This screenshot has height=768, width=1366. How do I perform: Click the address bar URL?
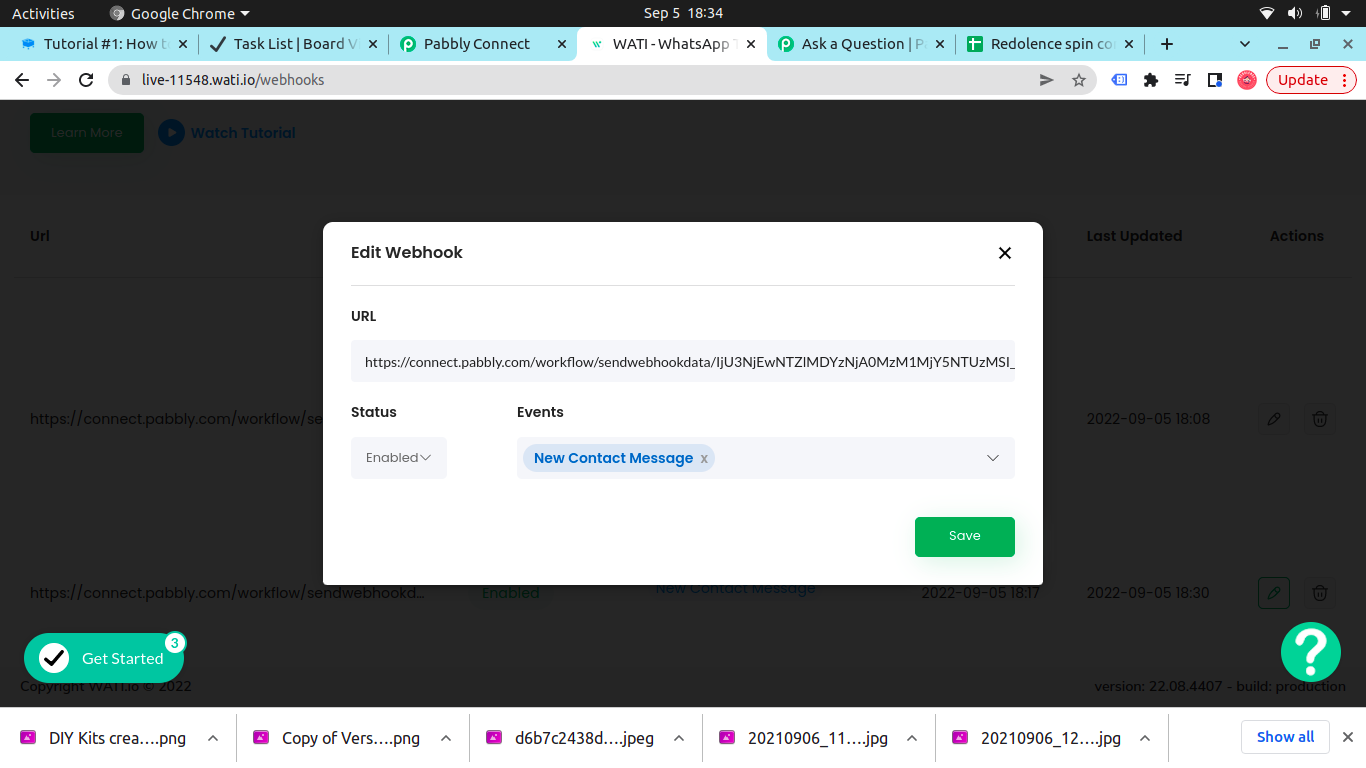click(x=233, y=80)
